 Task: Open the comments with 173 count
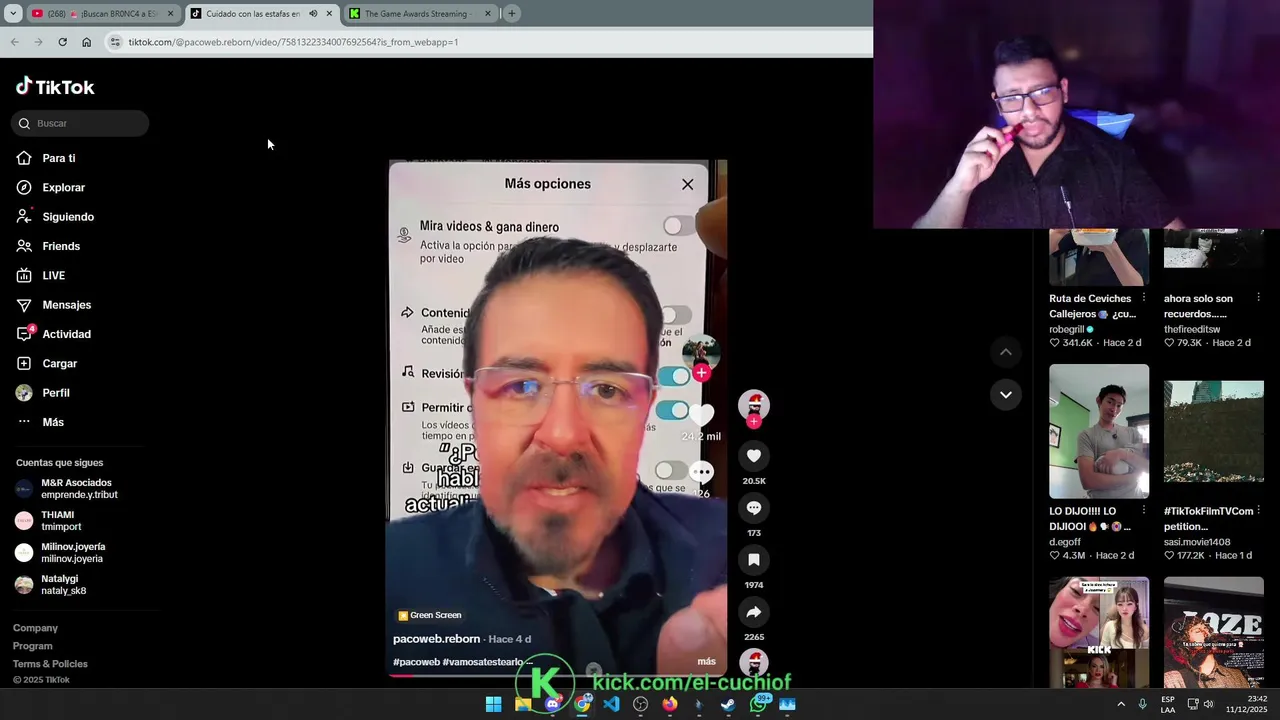(x=754, y=508)
